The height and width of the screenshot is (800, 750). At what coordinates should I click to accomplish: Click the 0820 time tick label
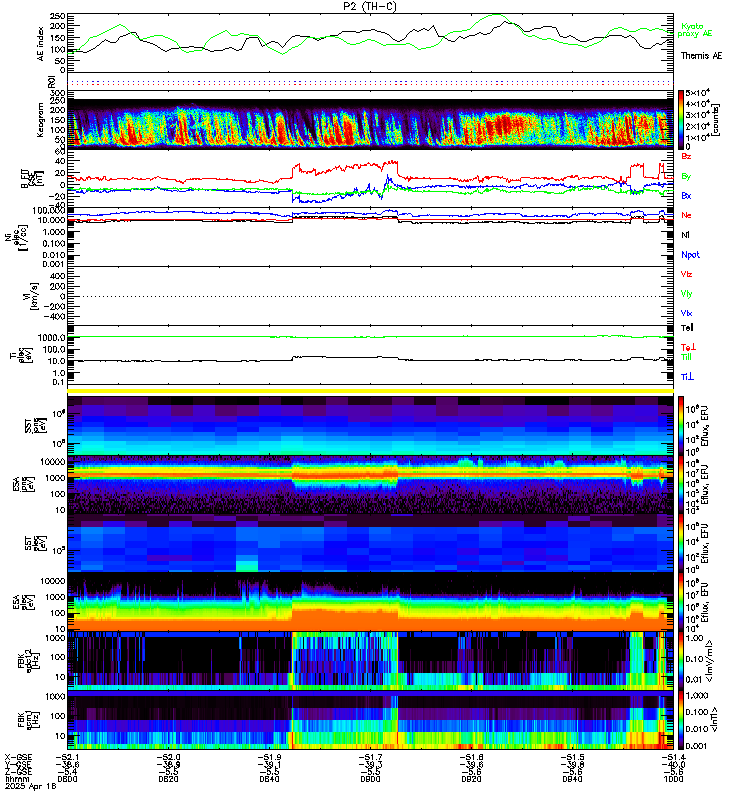pos(168,779)
